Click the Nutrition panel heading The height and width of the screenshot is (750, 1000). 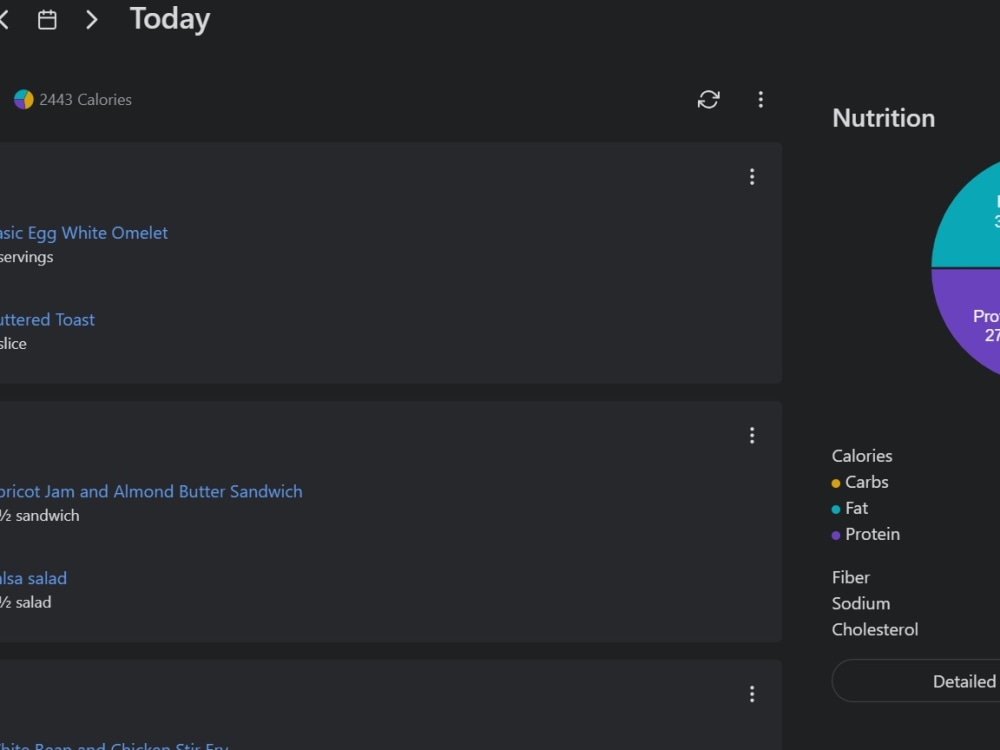pos(883,119)
